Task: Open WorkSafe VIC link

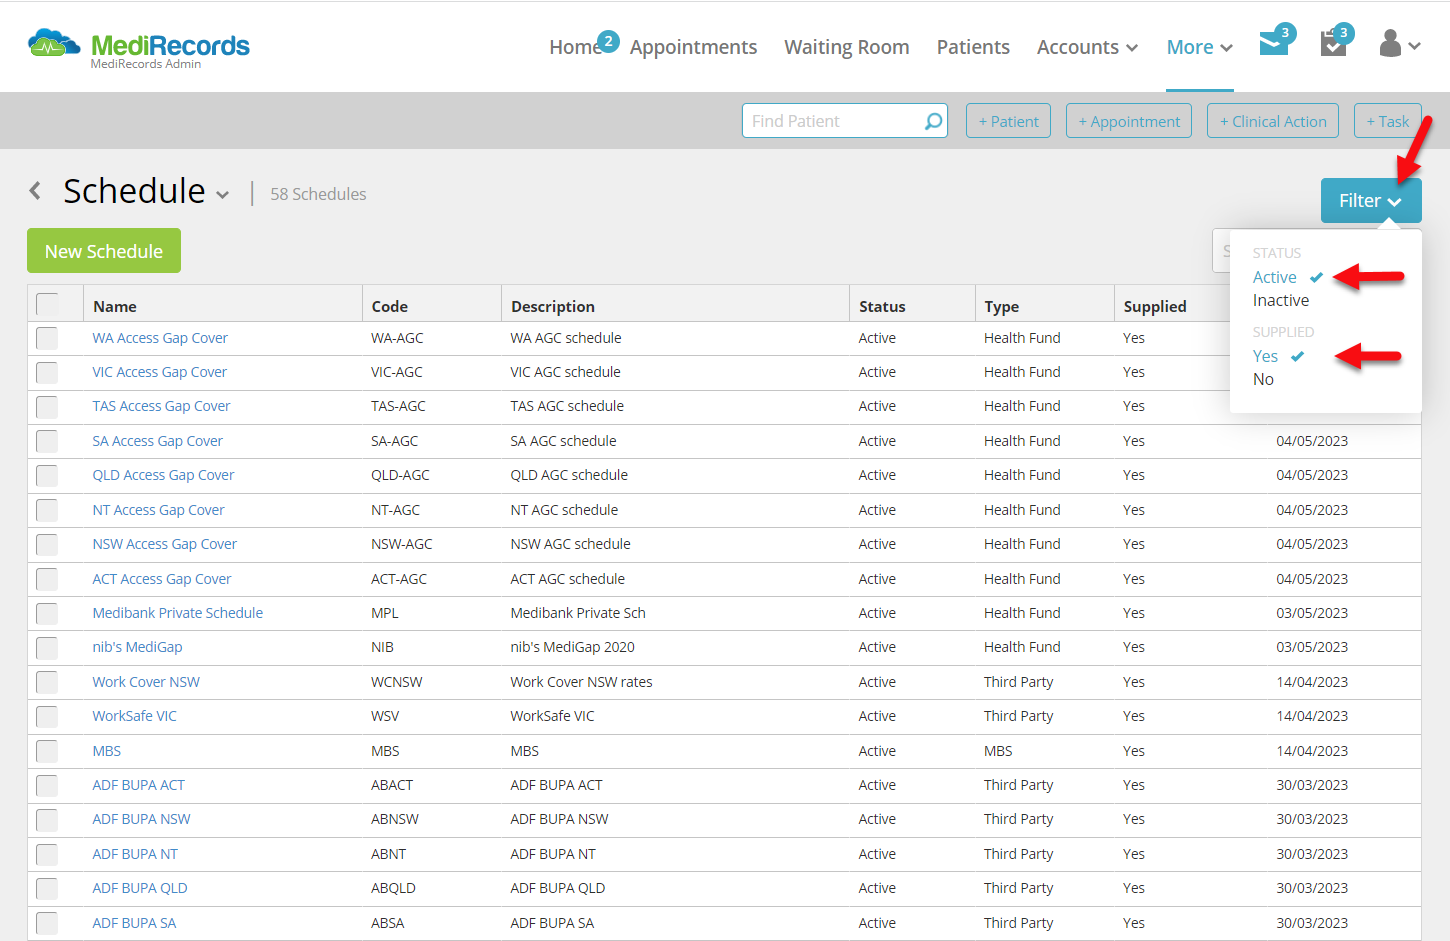Action: (134, 716)
